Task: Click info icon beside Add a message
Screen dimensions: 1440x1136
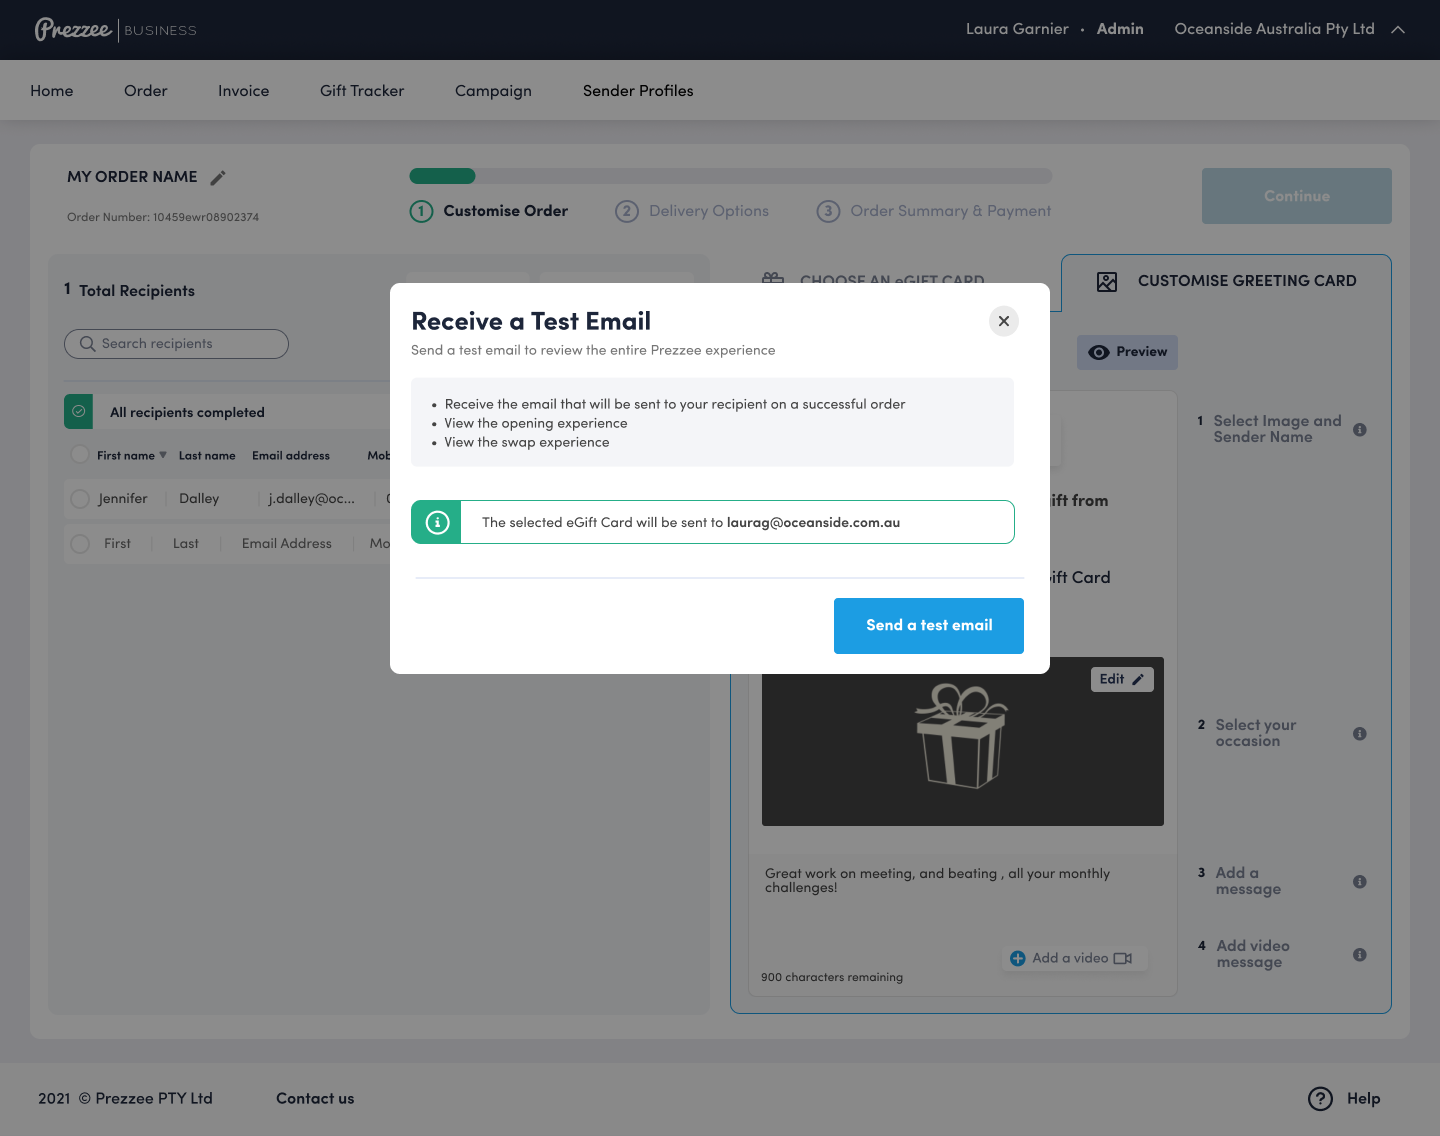Action: 1360,882
